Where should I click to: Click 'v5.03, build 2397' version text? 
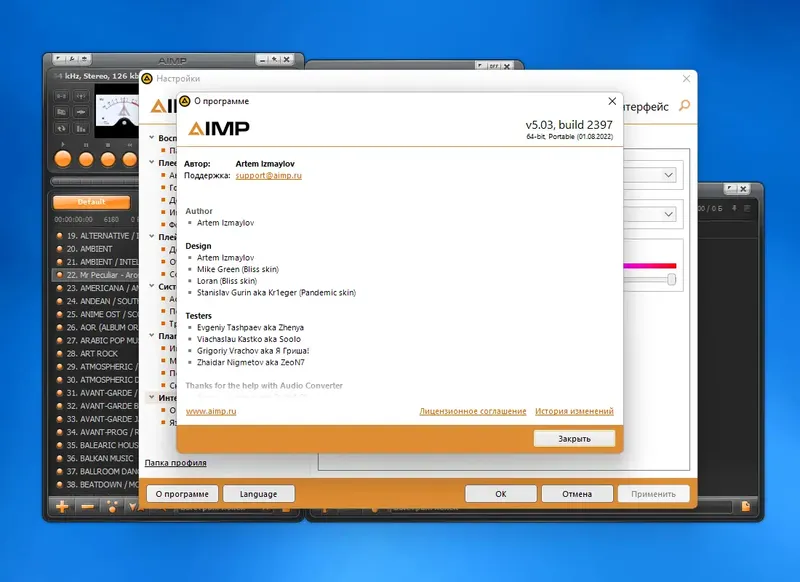569,124
